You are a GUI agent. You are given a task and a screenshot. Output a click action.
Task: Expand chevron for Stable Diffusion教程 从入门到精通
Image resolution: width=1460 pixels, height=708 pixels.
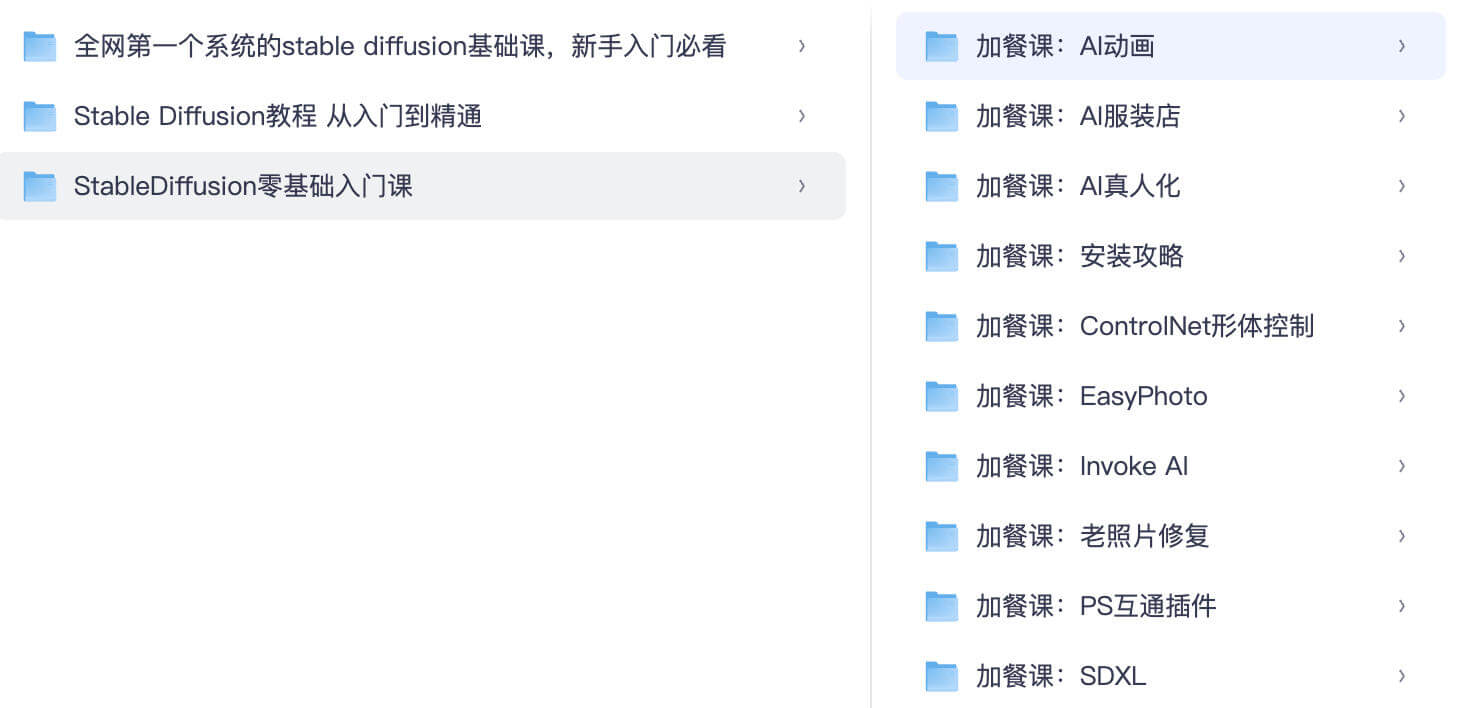(802, 116)
